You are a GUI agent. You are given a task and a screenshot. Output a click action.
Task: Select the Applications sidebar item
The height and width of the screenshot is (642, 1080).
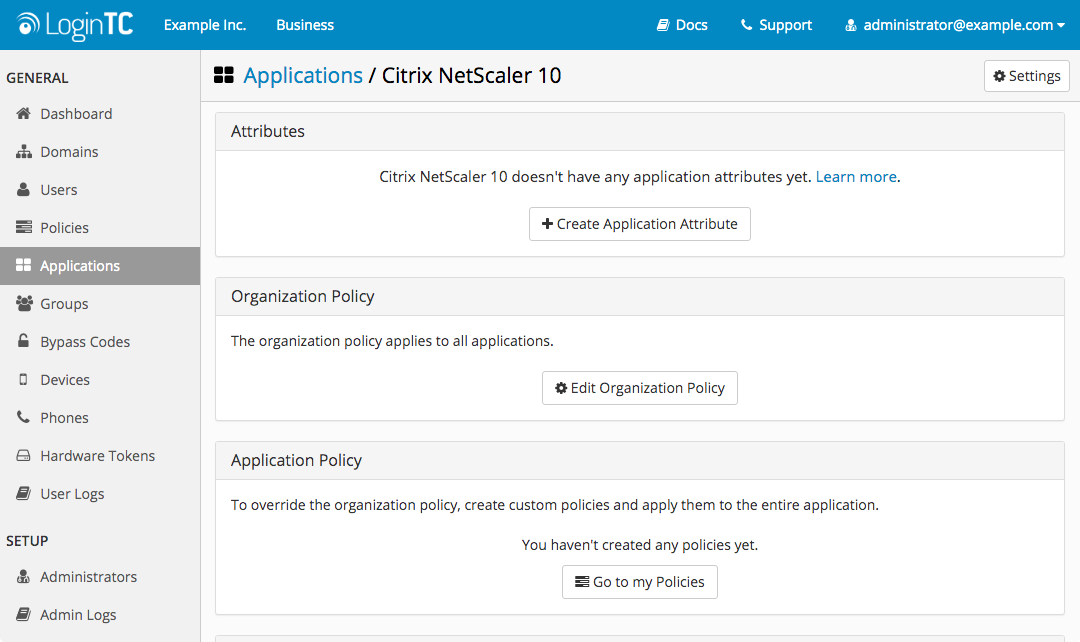pos(100,266)
